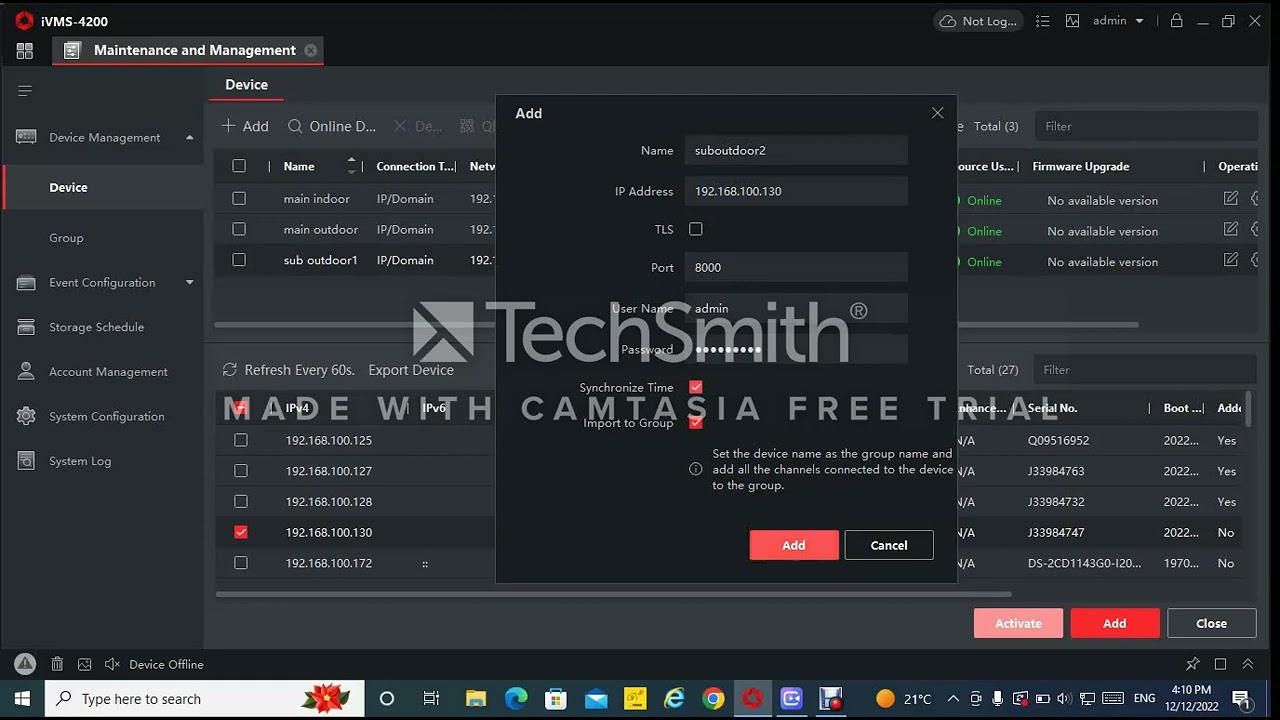1280x720 pixels.
Task: Click Add in the device toolbar
Action: coord(245,126)
